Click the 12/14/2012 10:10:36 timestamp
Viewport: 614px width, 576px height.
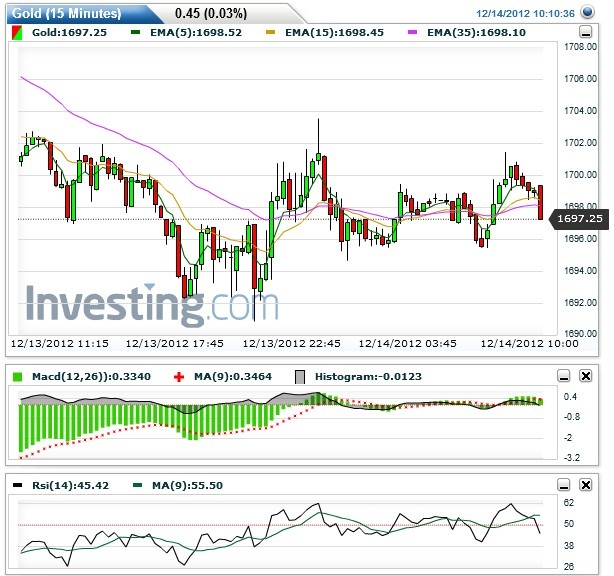coord(525,14)
